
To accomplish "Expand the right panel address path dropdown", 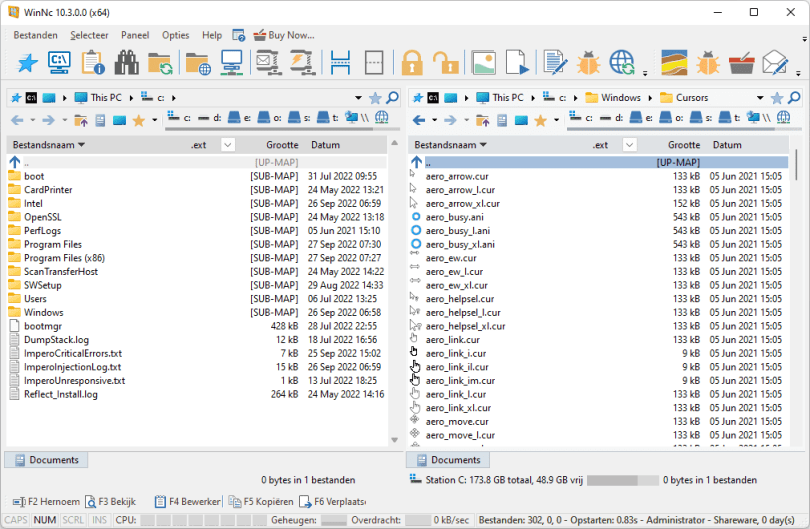I will click(x=760, y=98).
